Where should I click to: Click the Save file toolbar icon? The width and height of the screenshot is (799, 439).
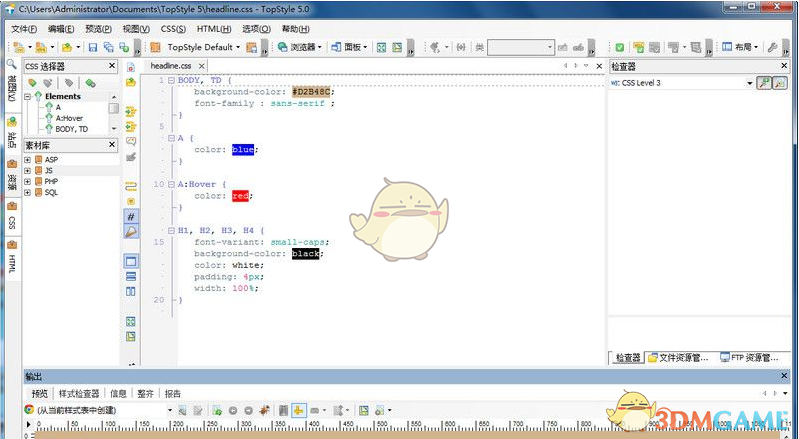coord(93,47)
